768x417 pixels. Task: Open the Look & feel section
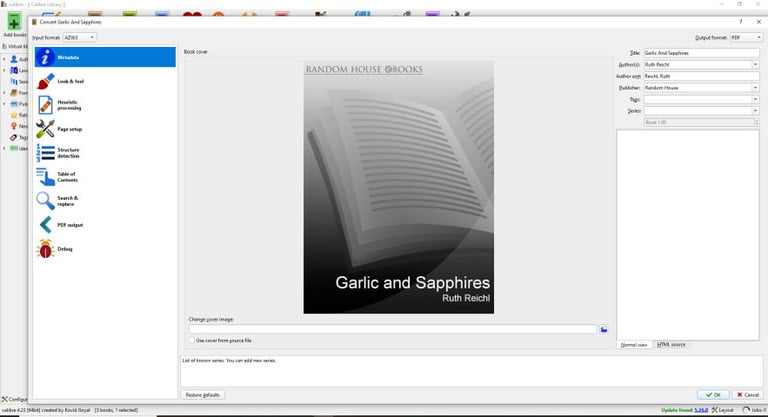70,79
